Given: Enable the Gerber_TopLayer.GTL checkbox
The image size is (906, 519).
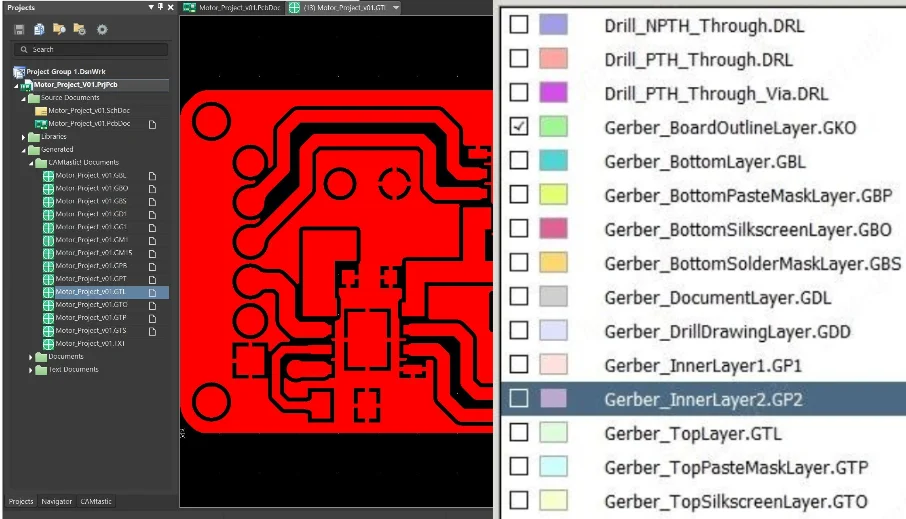Looking at the screenshot, I should (x=519, y=432).
